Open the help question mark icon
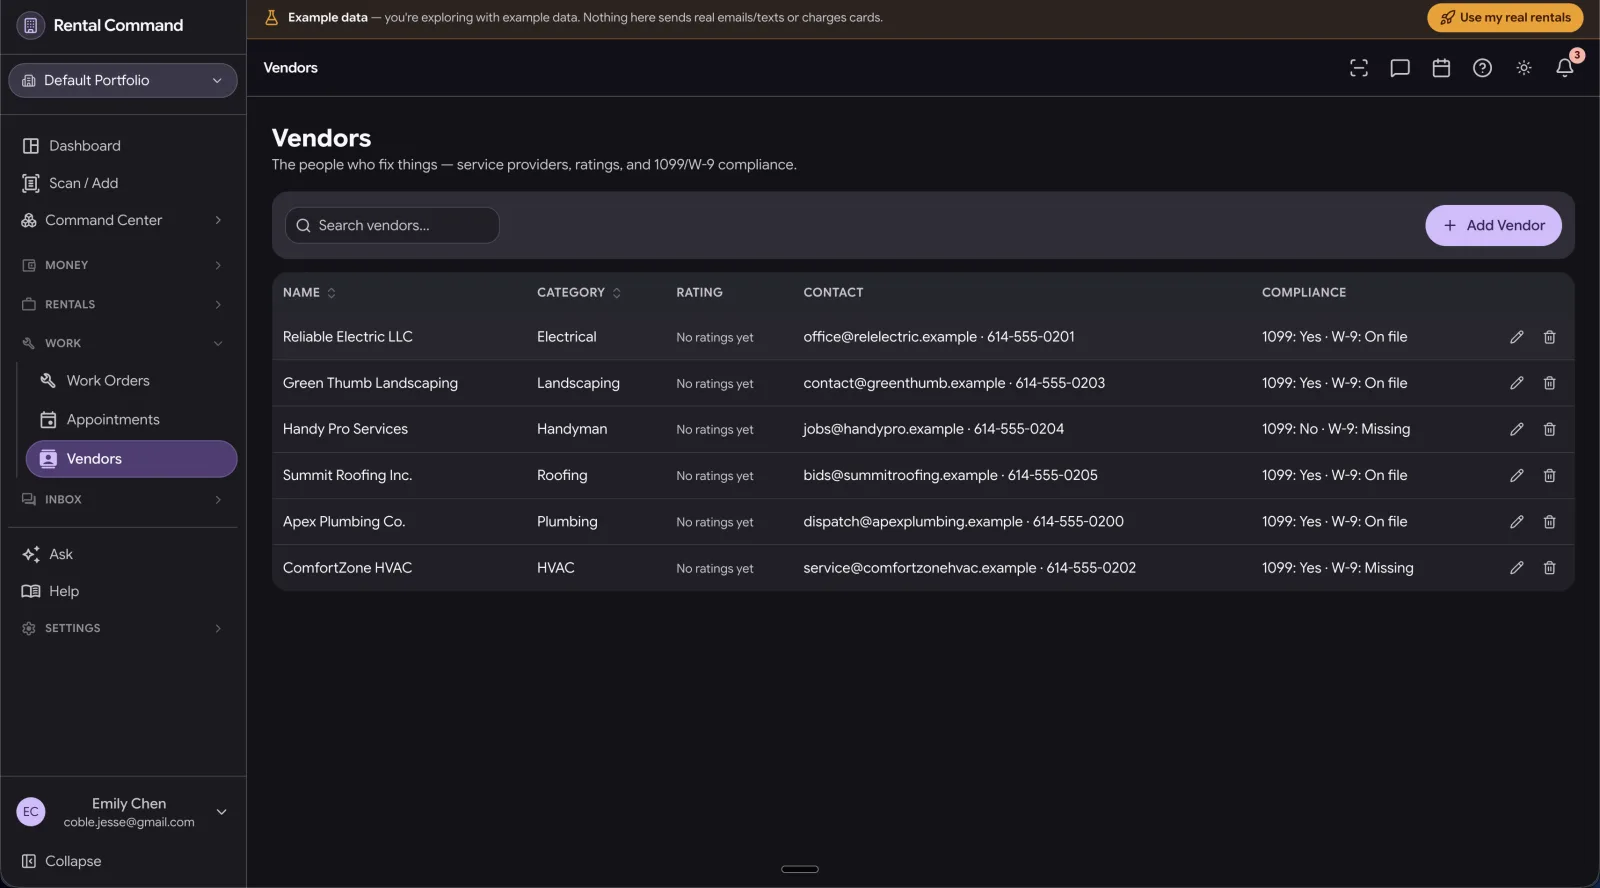Image resolution: width=1600 pixels, height=888 pixels. [x=1483, y=68]
